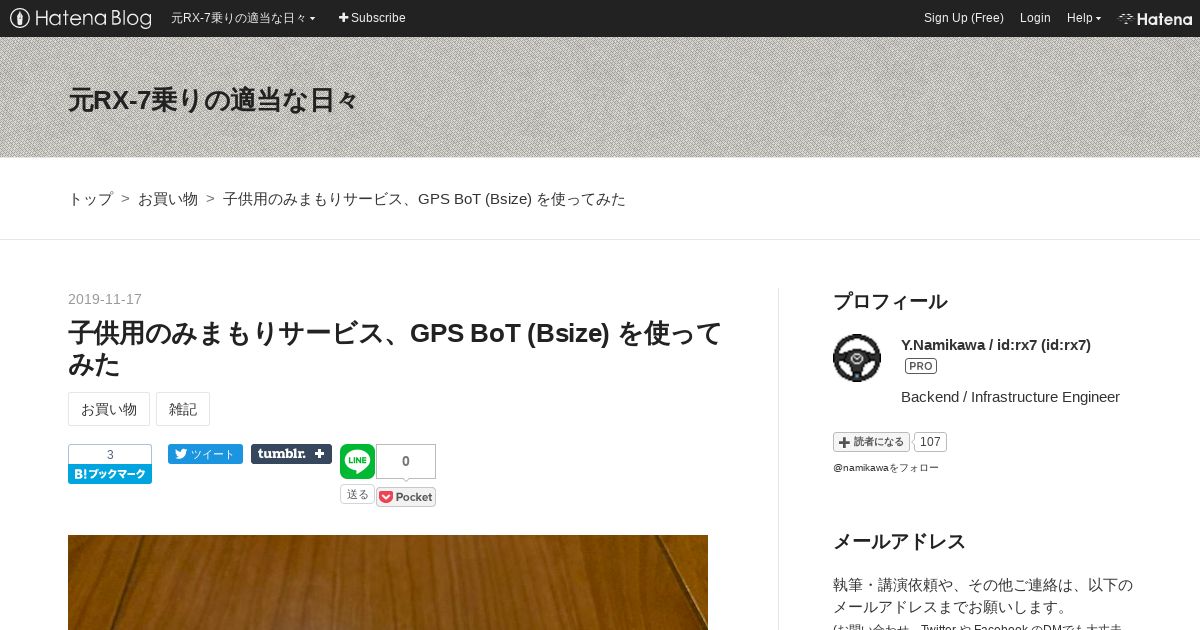Open the article title link
1200x630 pixels.
(x=395, y=348)
